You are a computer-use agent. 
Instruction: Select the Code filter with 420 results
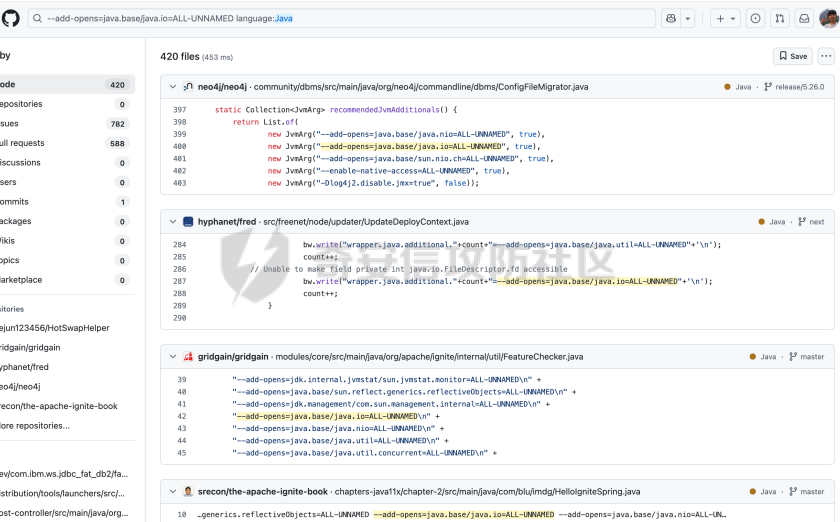[66, 85]
